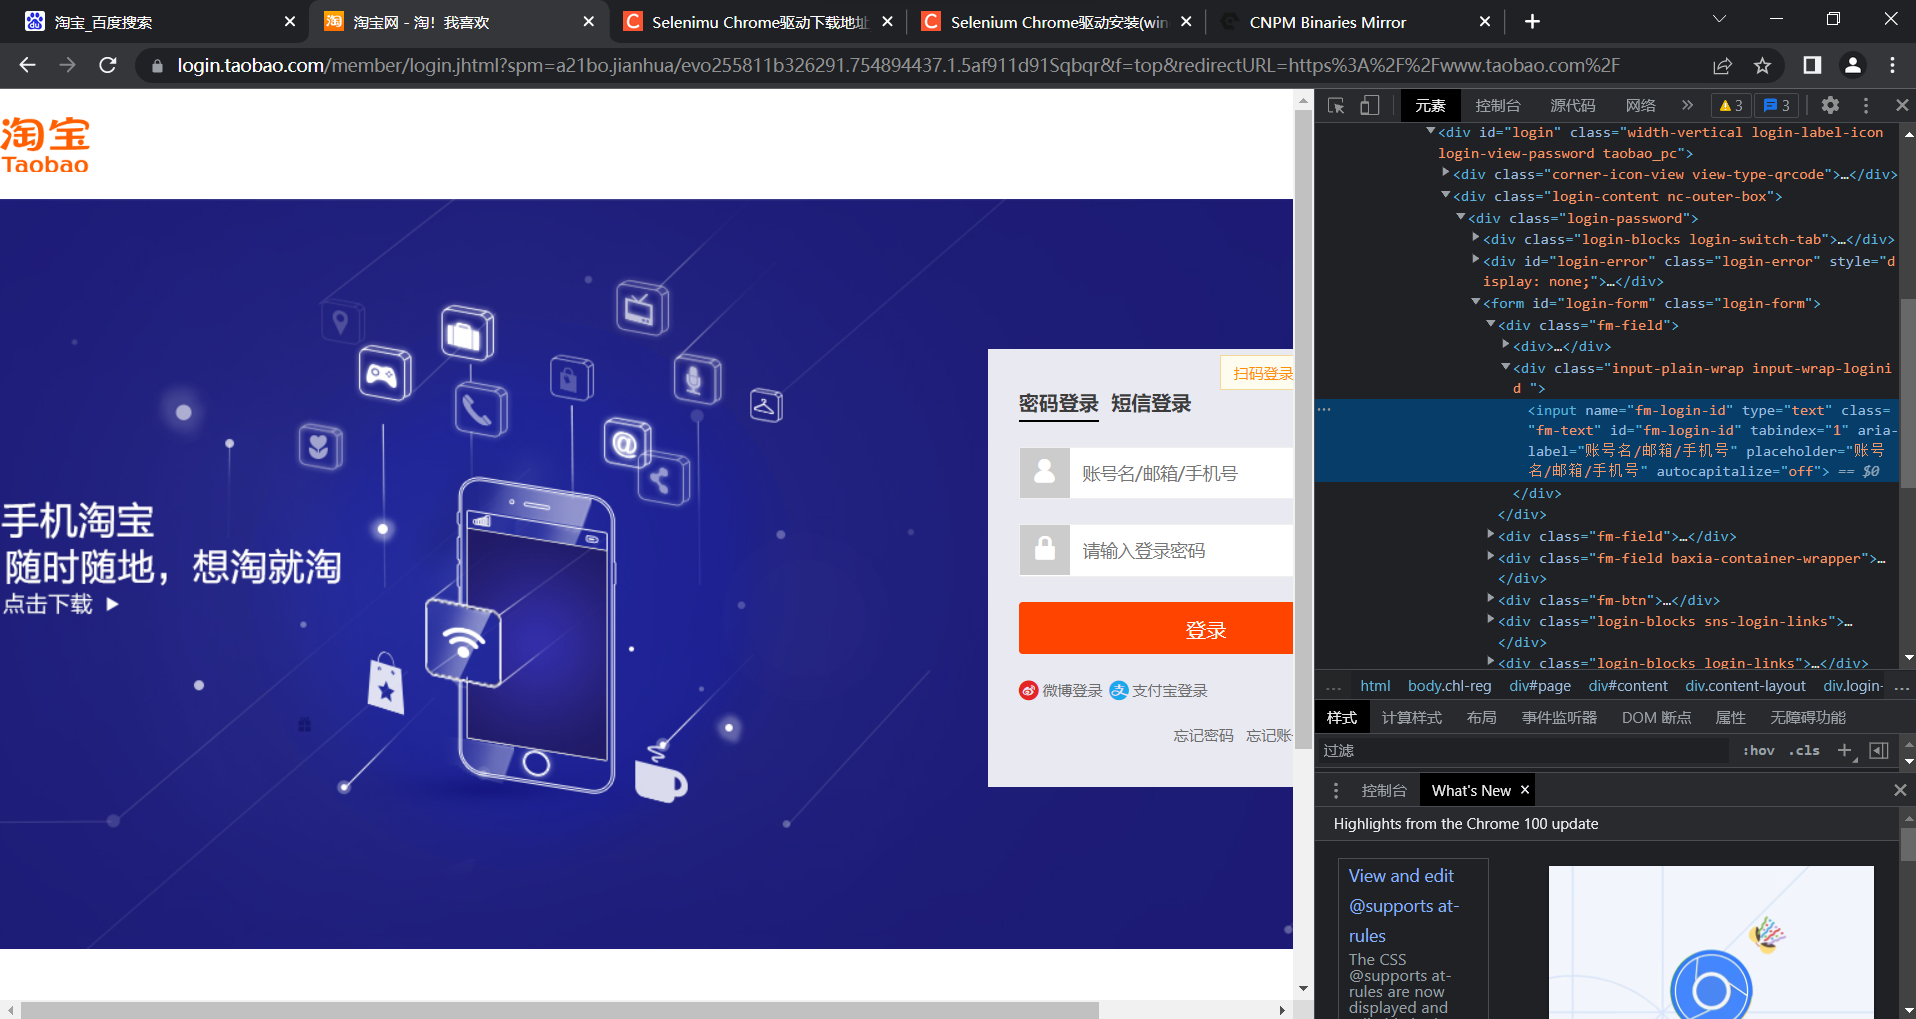
Task: Open drawer 控制台 tab
Action: pos(1384,791)
